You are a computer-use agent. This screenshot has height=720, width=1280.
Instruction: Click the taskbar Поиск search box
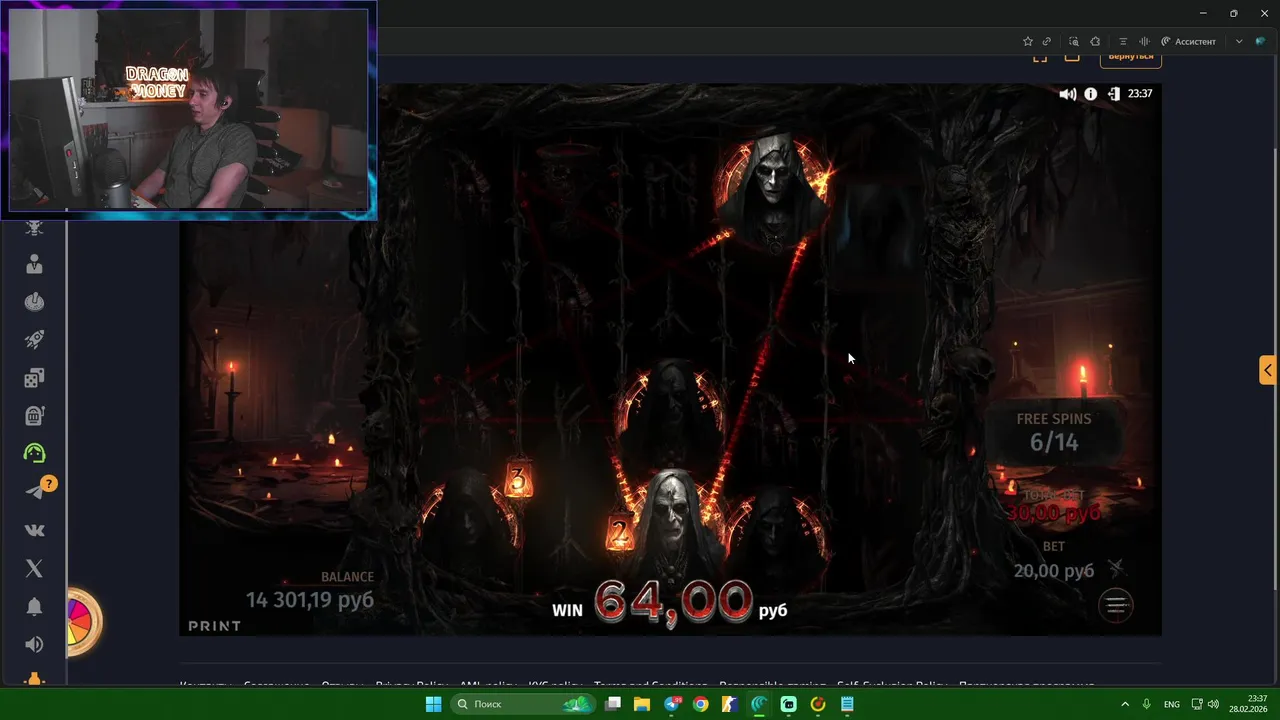pyautogui.click(x=523, y=704)
